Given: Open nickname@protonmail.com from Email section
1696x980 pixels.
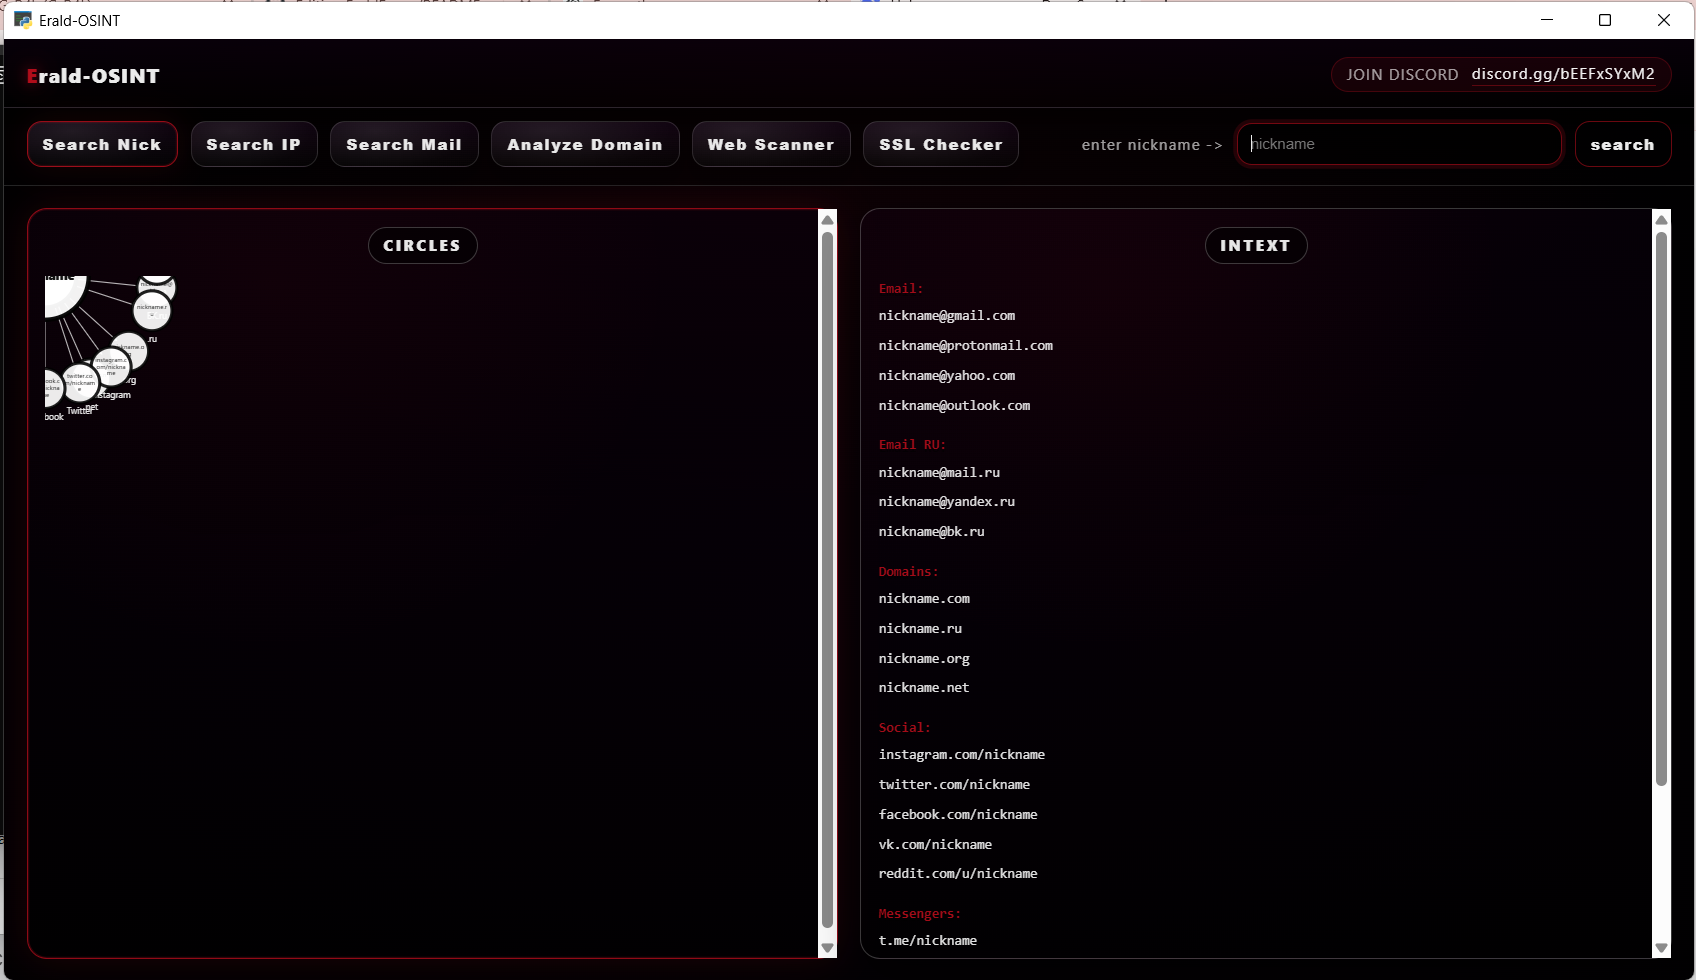Looking at the screenshot, I should [965, 345].
